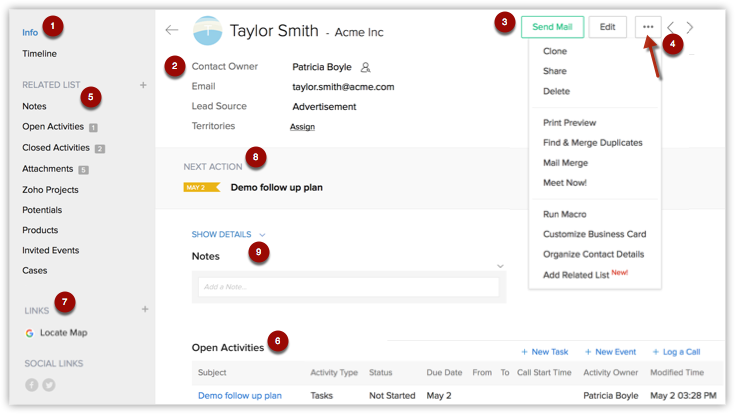This screenshot has height=414, width=735.
Task: Open the Facebook social link icon
Action: click(x=31, y=385)
